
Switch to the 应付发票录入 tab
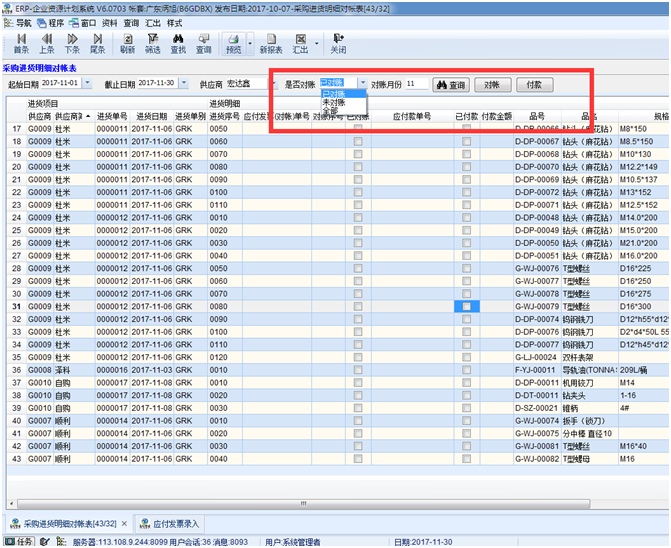(175, 523)
